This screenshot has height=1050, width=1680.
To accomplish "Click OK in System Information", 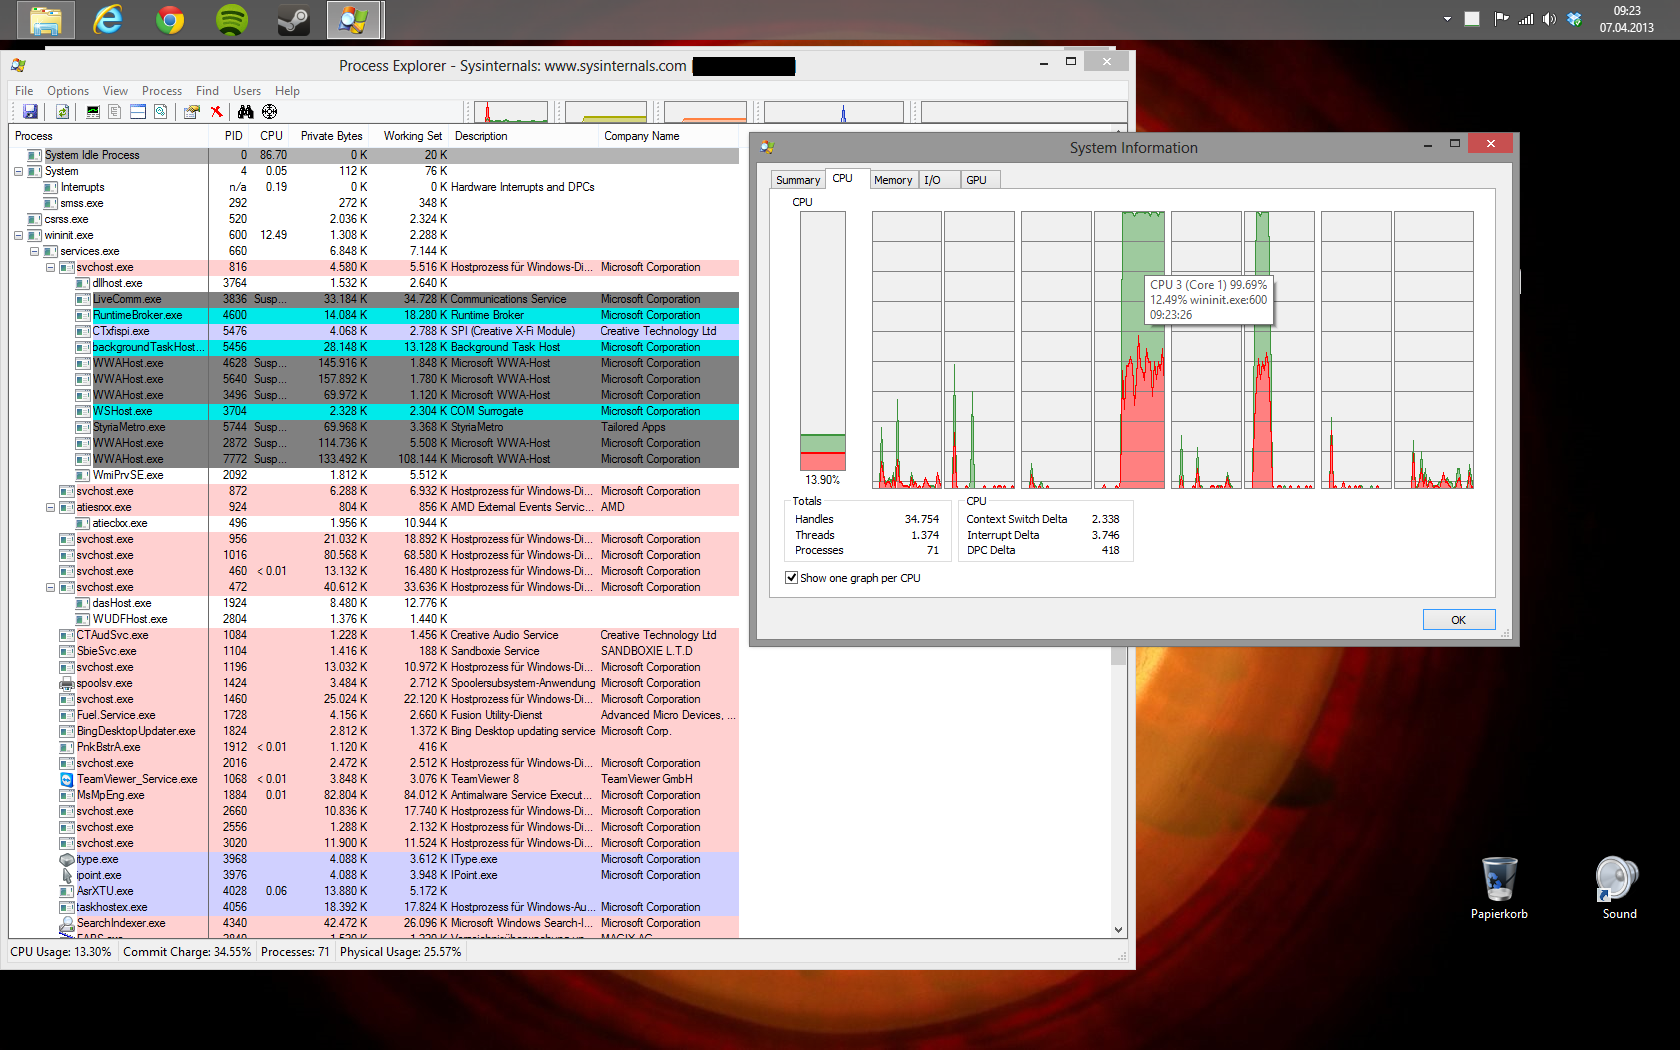I will 1459,620.
